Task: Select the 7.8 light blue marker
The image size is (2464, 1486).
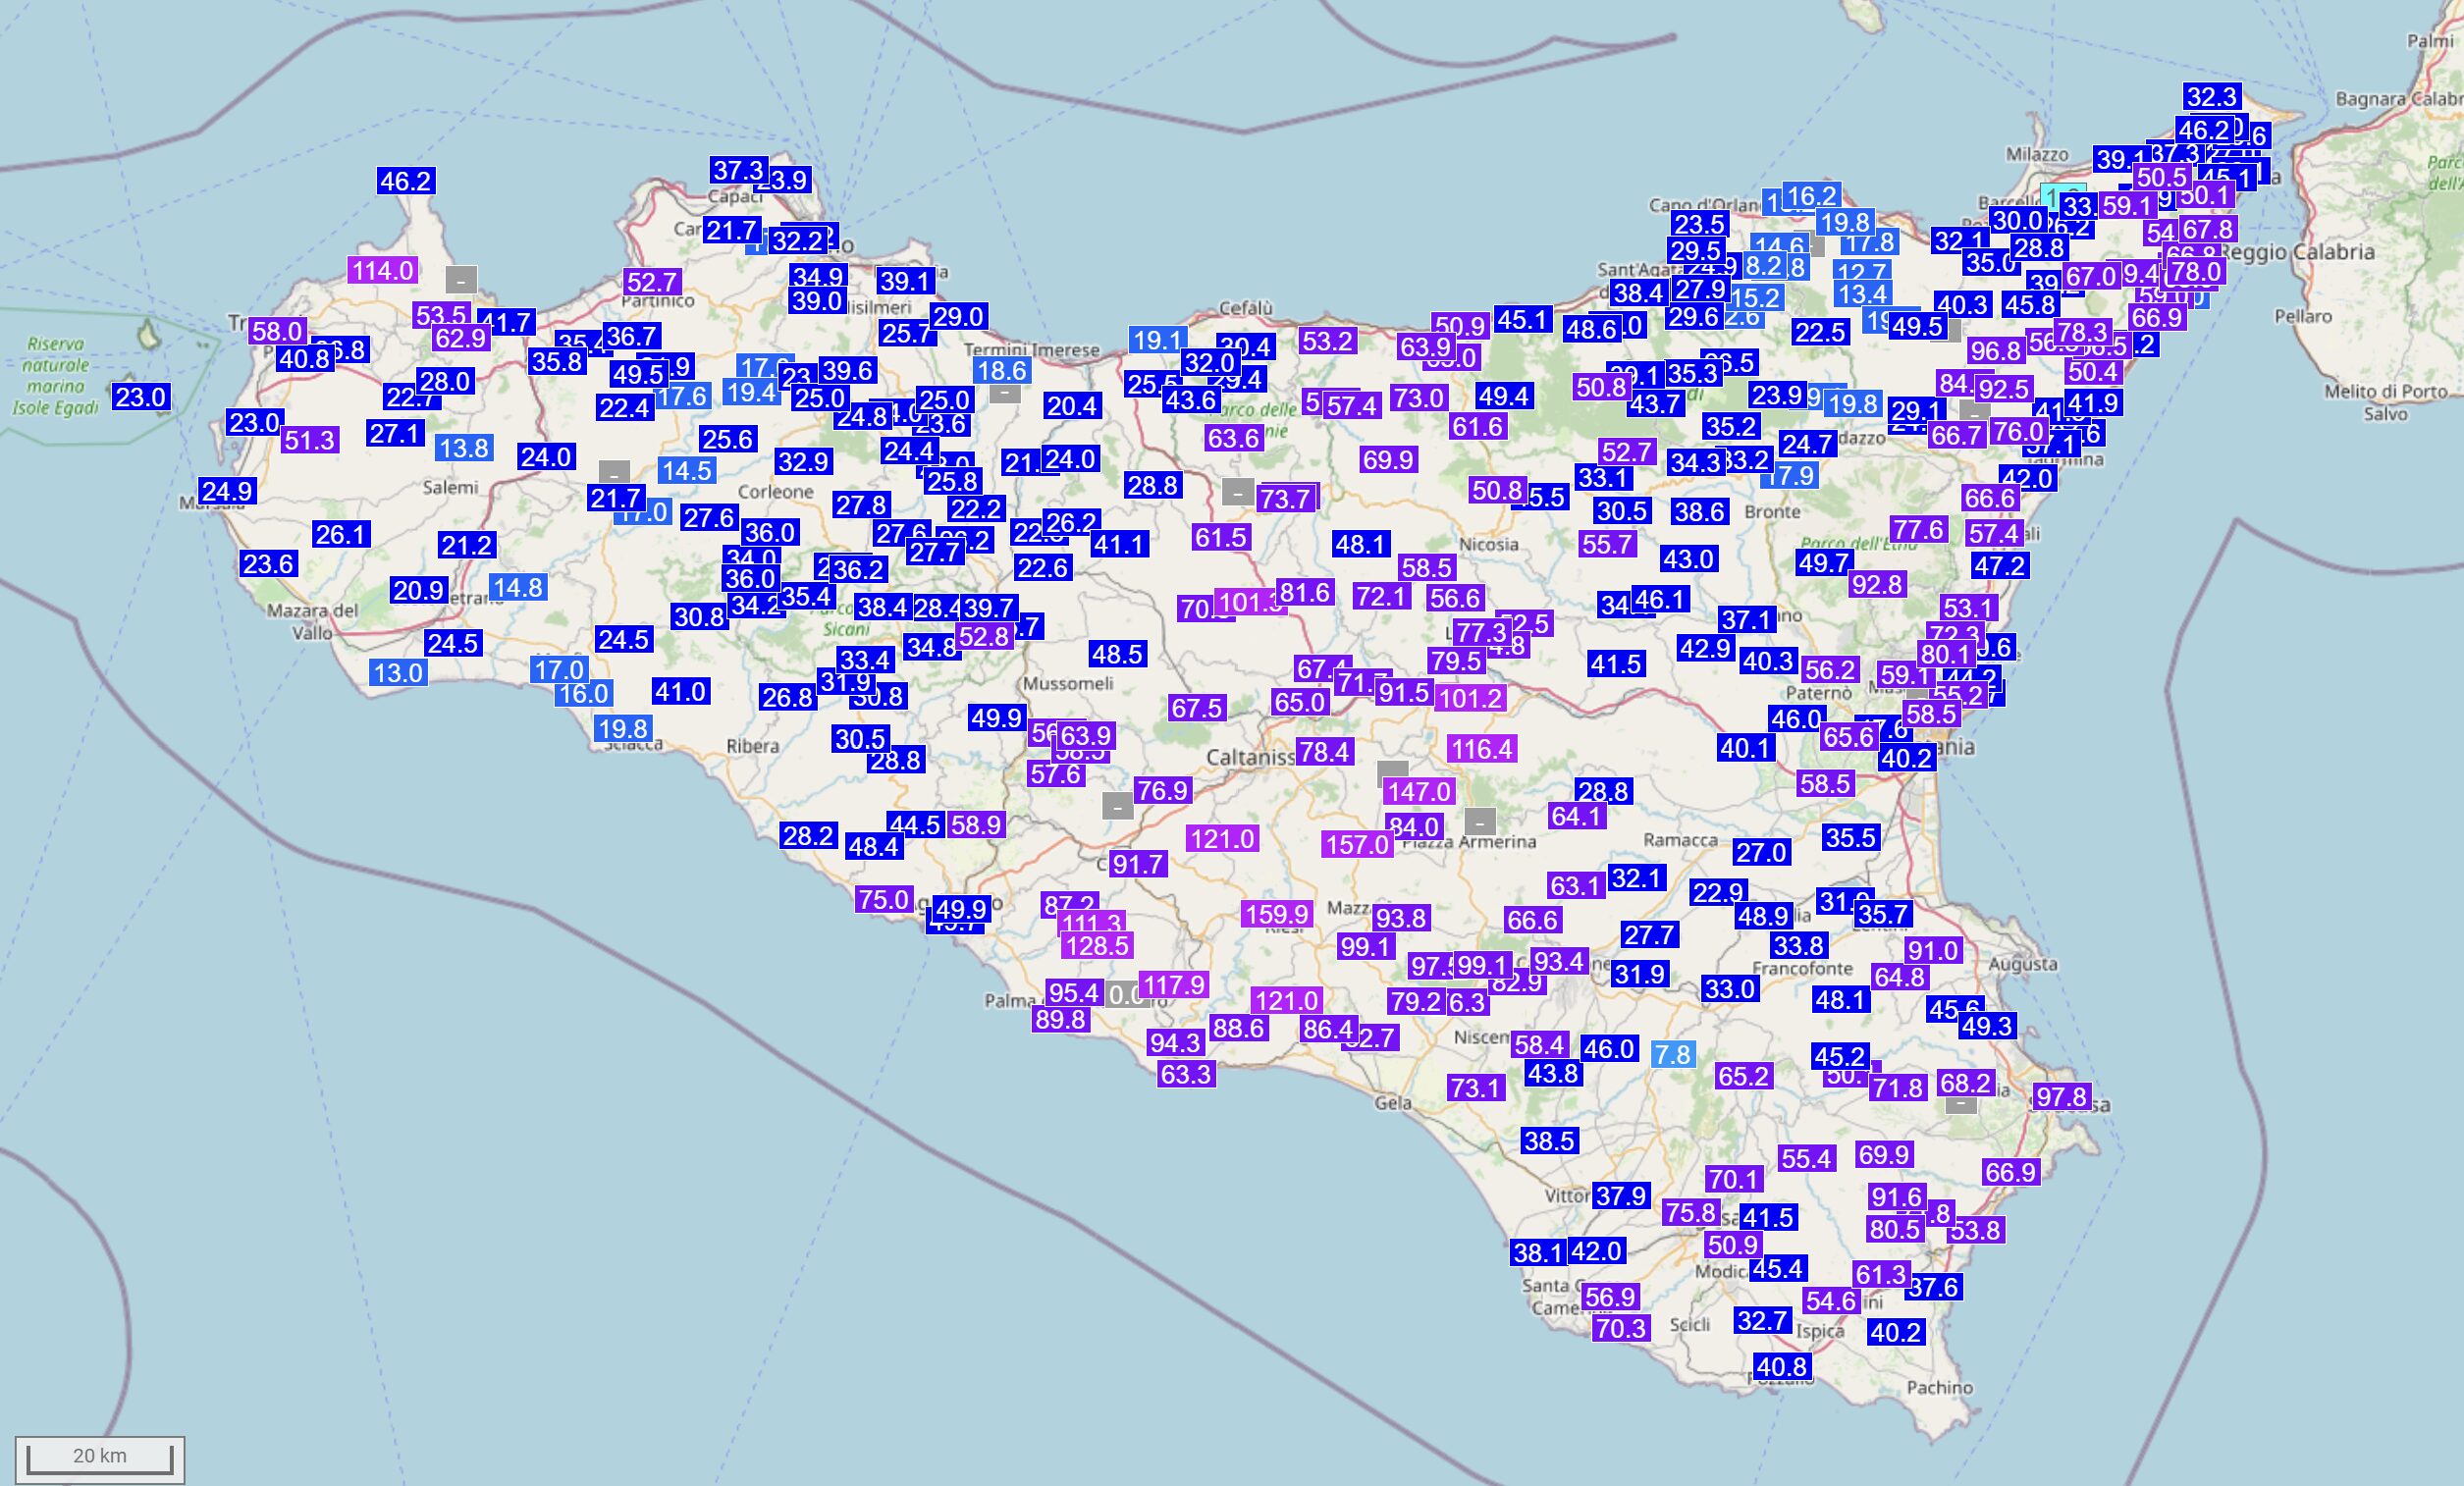Action: 1672,1054
